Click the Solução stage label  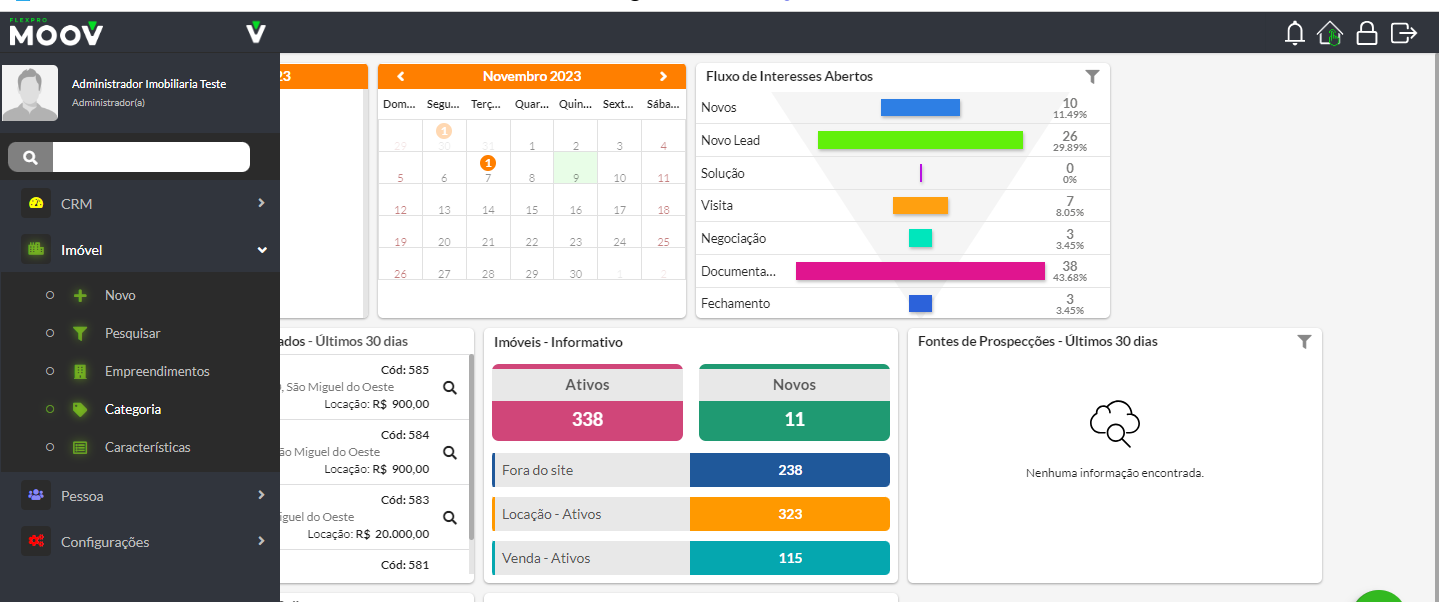click(723, 173)
